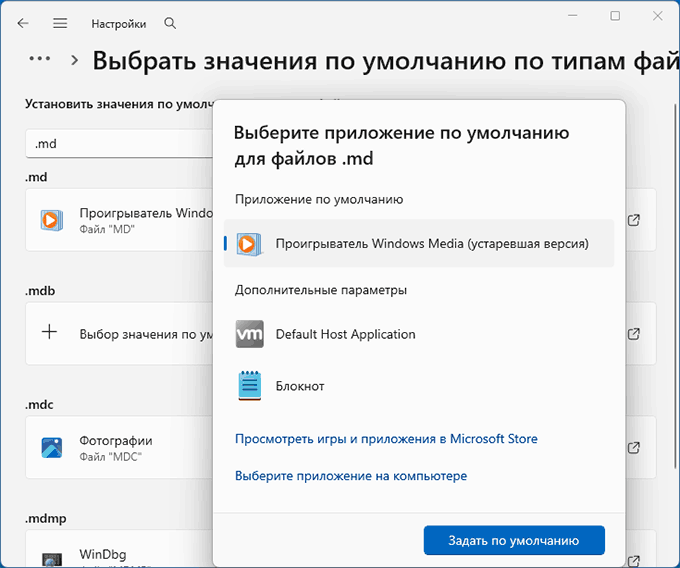Select Проигрыватель Windows Media in dialog
680x568 pixels.
point(419,243)
